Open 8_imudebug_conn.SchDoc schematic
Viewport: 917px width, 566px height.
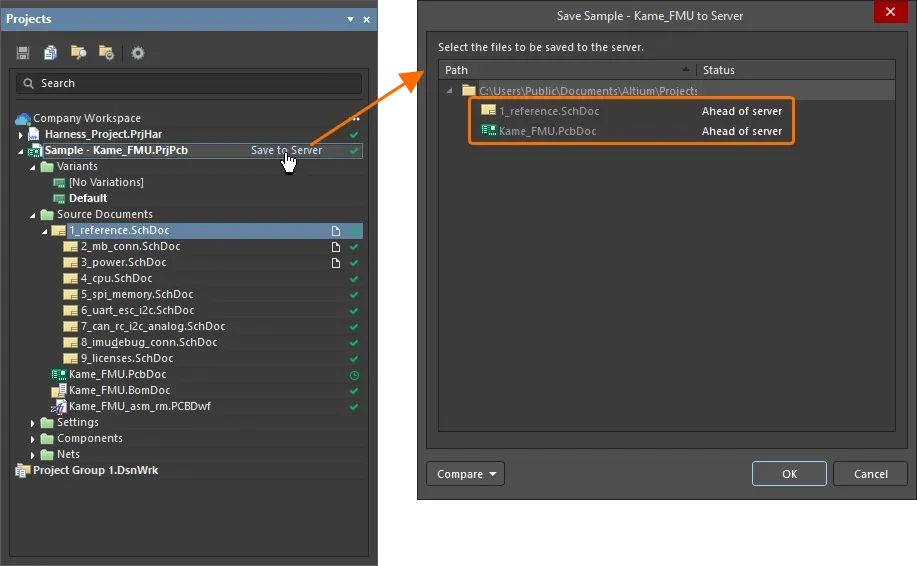tap(149, 342)
